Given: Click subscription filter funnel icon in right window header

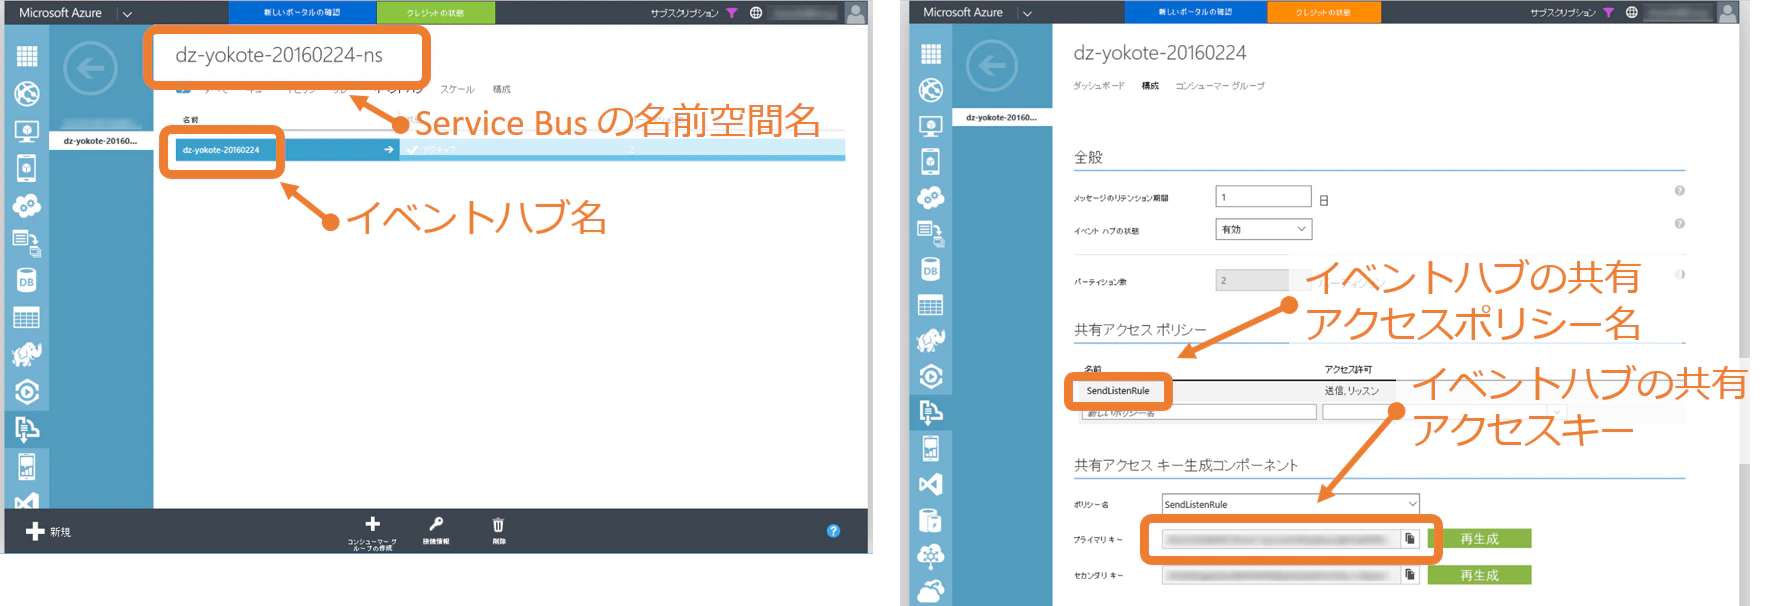Looking at the screenshot, I should click(x=1608, y=13).
